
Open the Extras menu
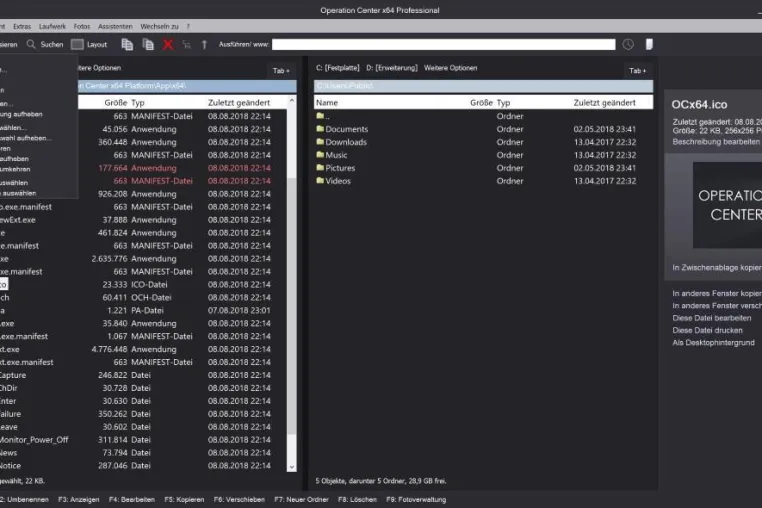click(x=22, y=26)
